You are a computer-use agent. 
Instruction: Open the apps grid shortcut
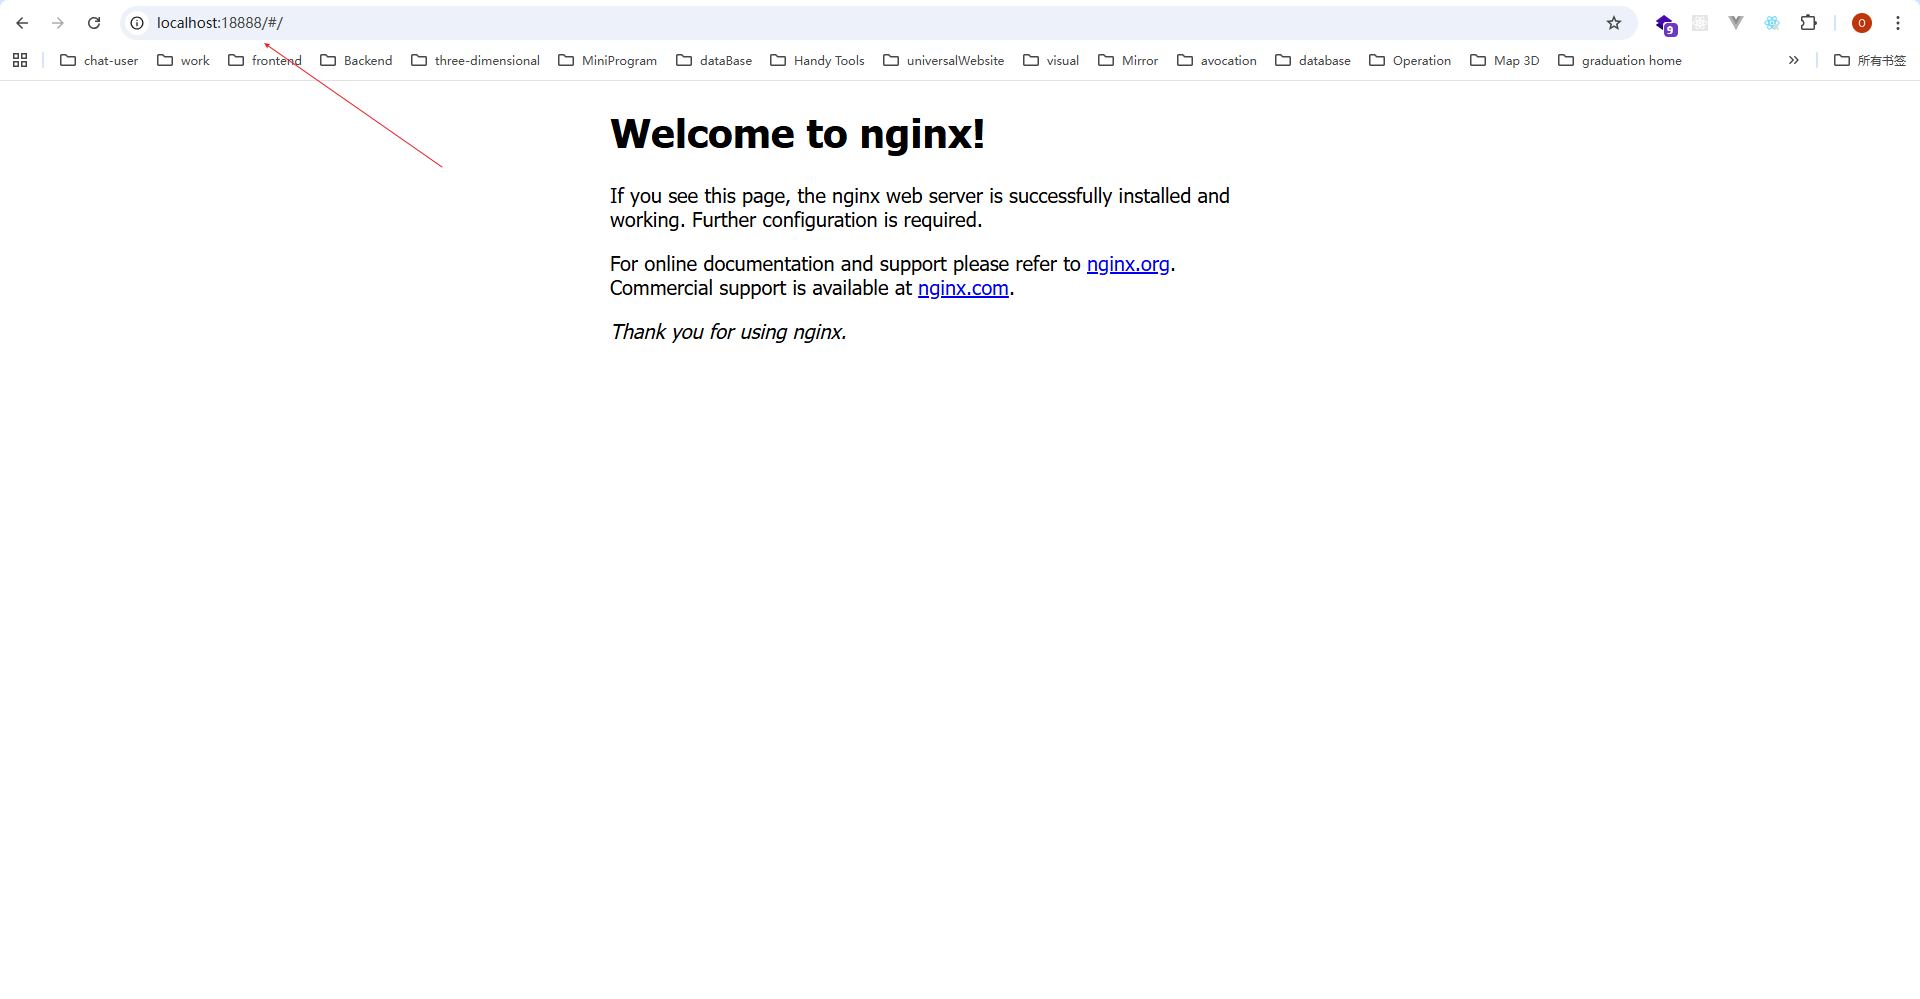coord(20,60)
